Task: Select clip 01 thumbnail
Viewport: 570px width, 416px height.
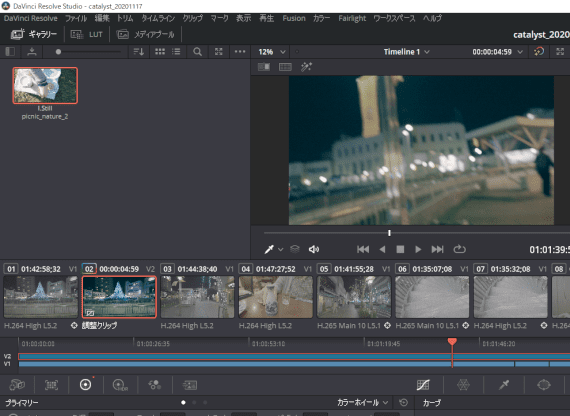Action: (x=41, y=297)
